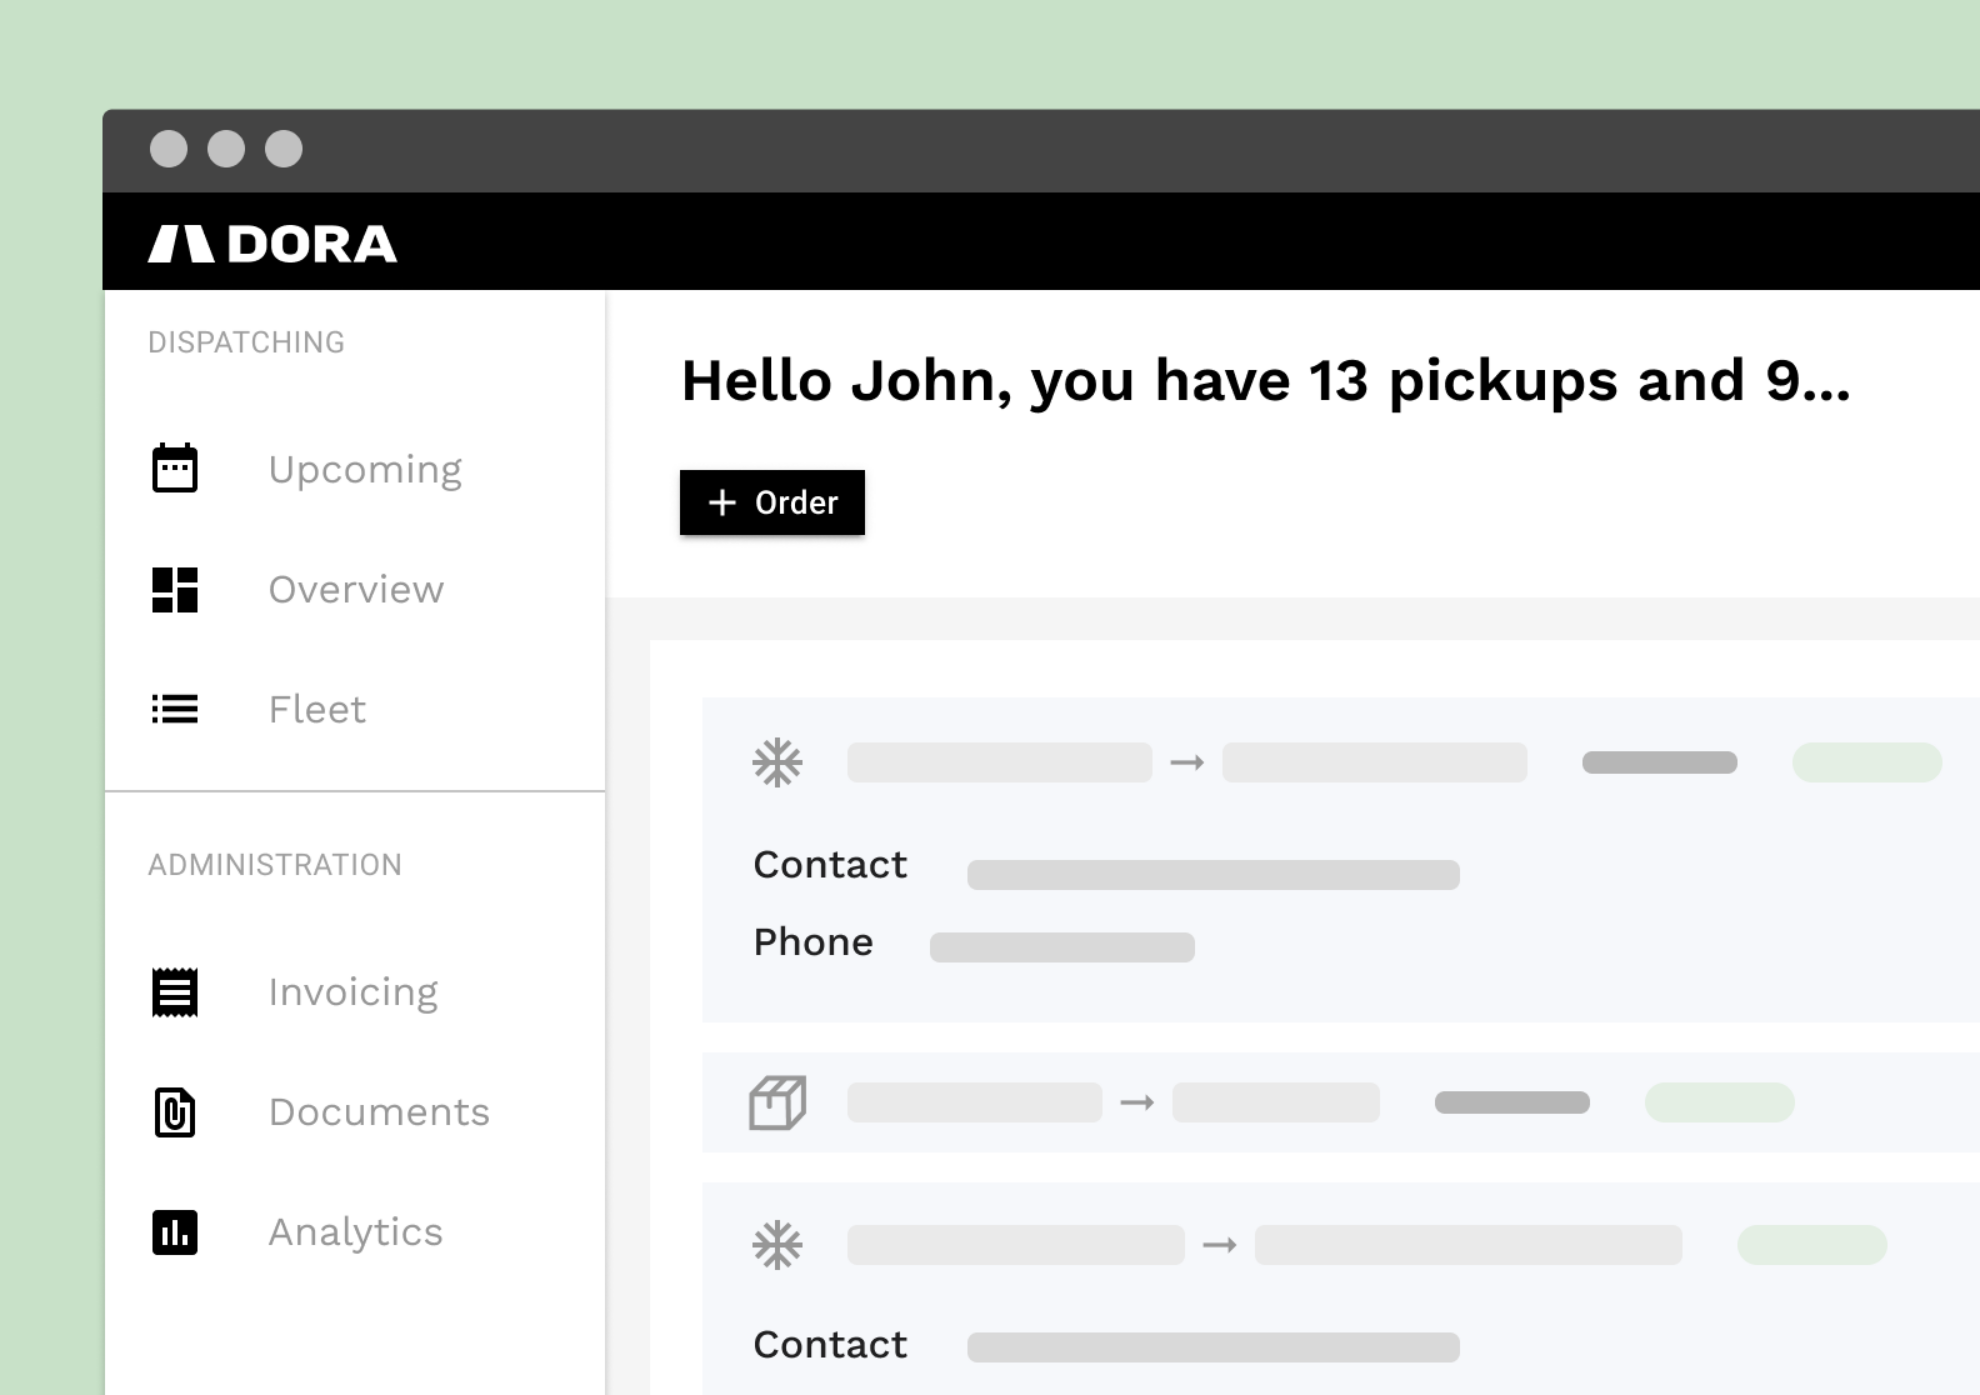Screen dimensions: 1980x1395
Task: Select Fleet from the Dispatching section
Action: (316, 709)
